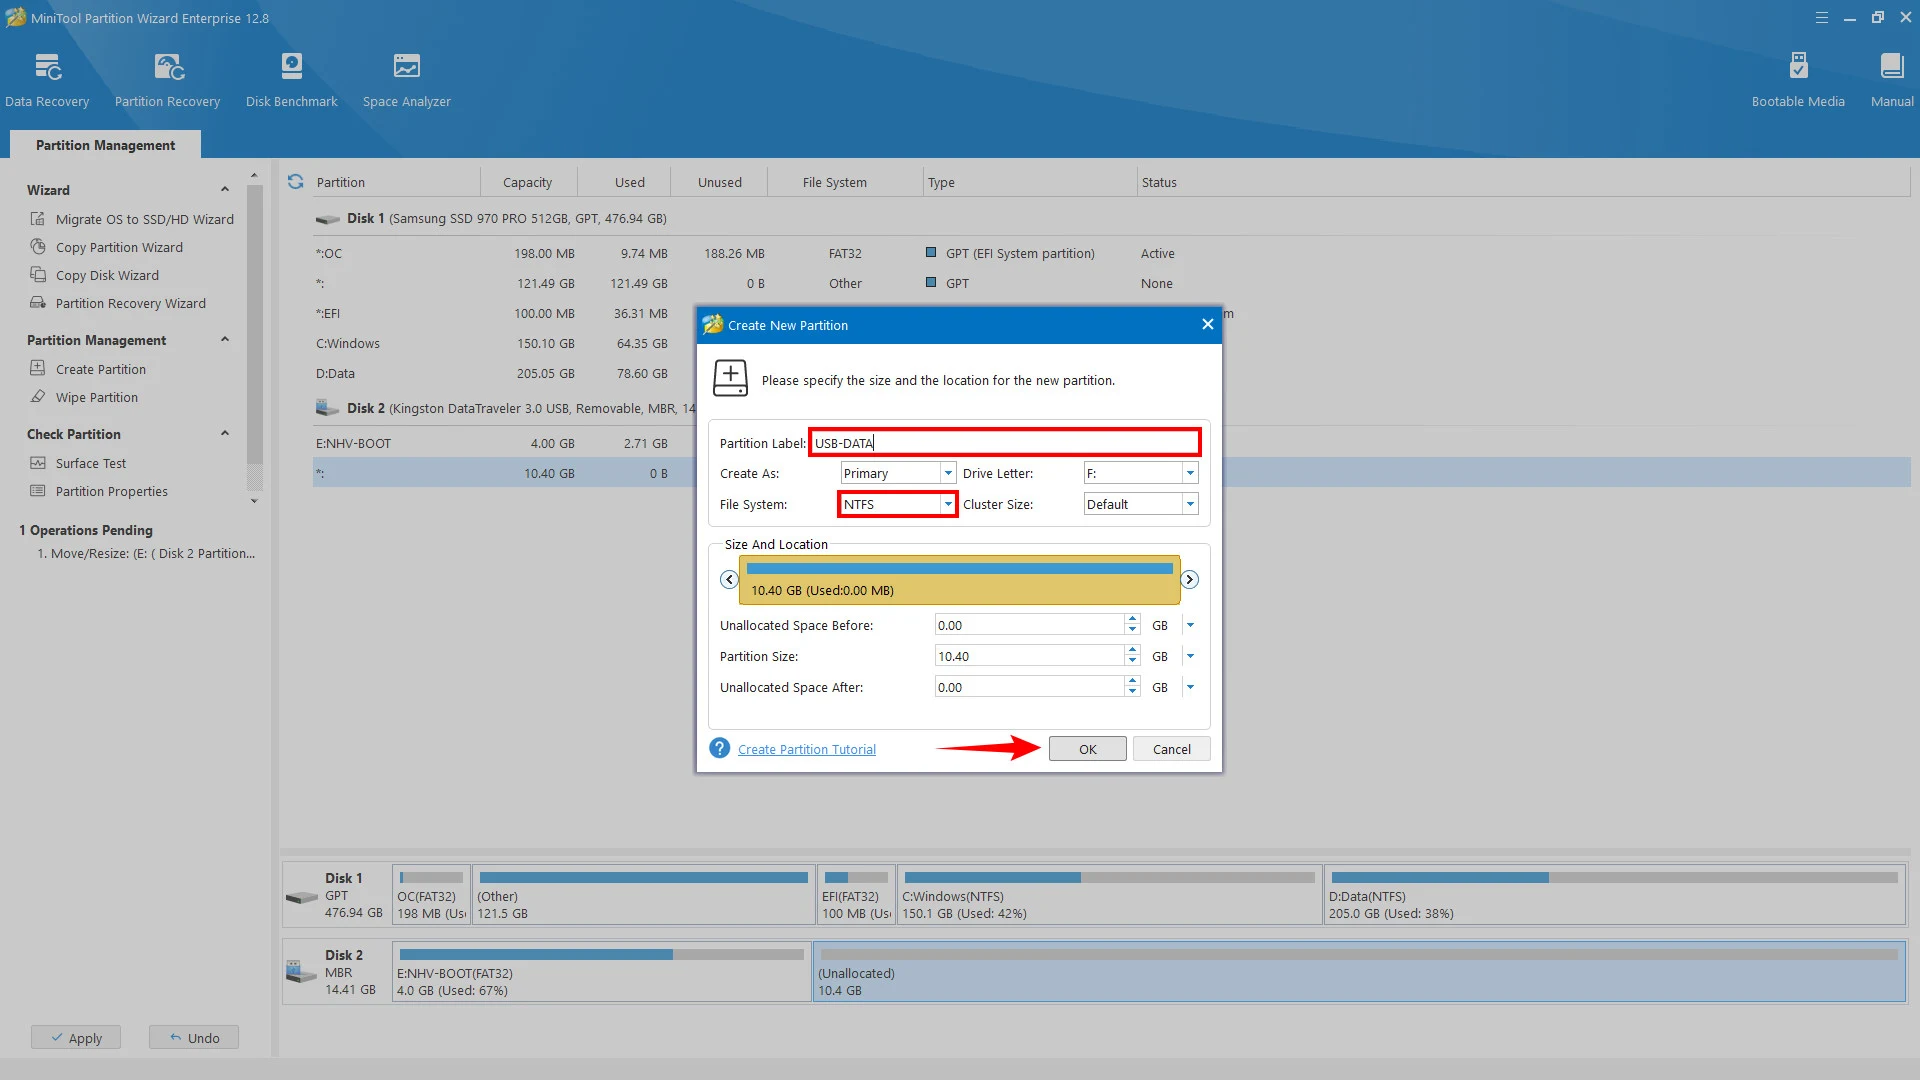Launch the Disk Benchmark tool
1920x1080 pixels.
tap(291, 80)
